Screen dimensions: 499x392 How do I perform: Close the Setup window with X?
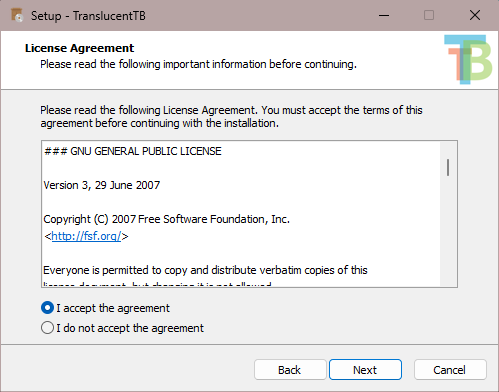pos(475,15)
